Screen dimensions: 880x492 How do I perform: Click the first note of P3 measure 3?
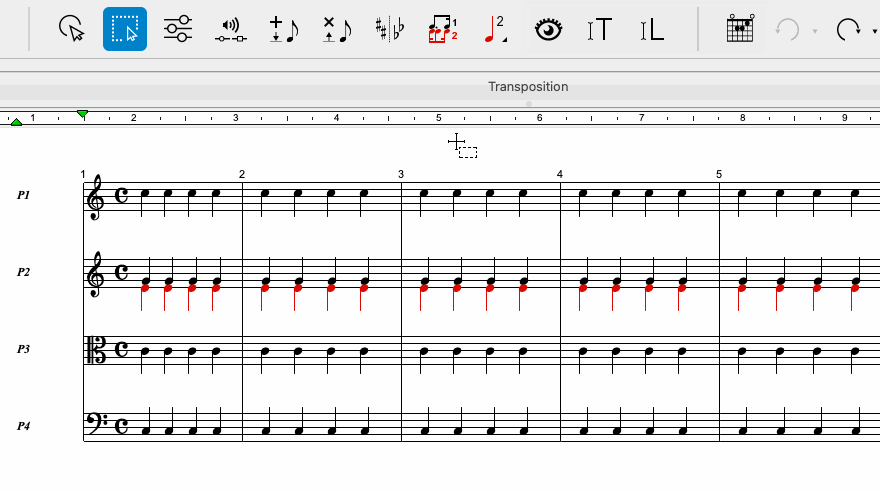coord(424,352)
